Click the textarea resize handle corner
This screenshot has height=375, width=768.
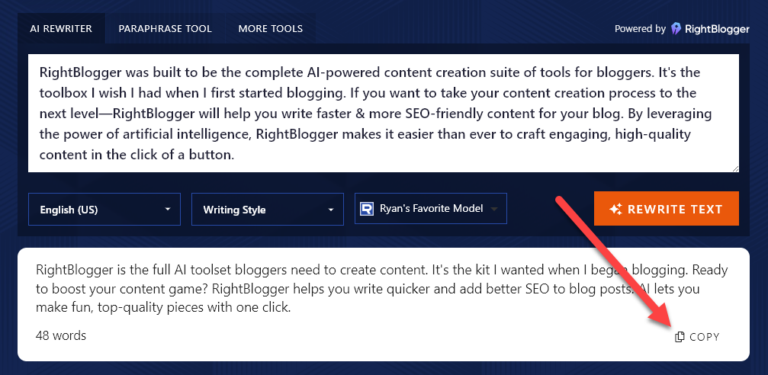pos(735,168)
